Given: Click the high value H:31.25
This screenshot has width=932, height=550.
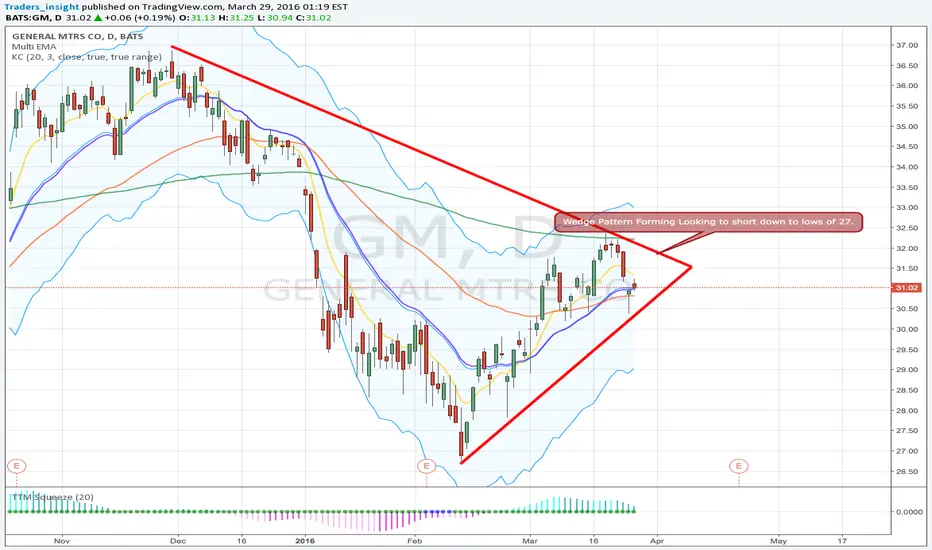Looking at the screenshot, I should click(x=236, y=18).
